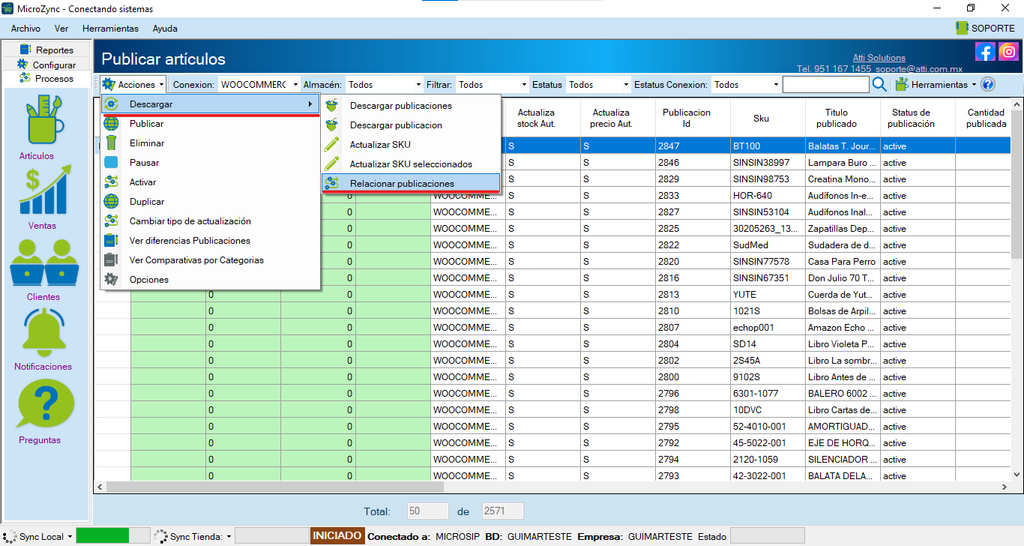Click the search text field
1024x546 pixels.
pyautogui.click(x=825, y=84)
